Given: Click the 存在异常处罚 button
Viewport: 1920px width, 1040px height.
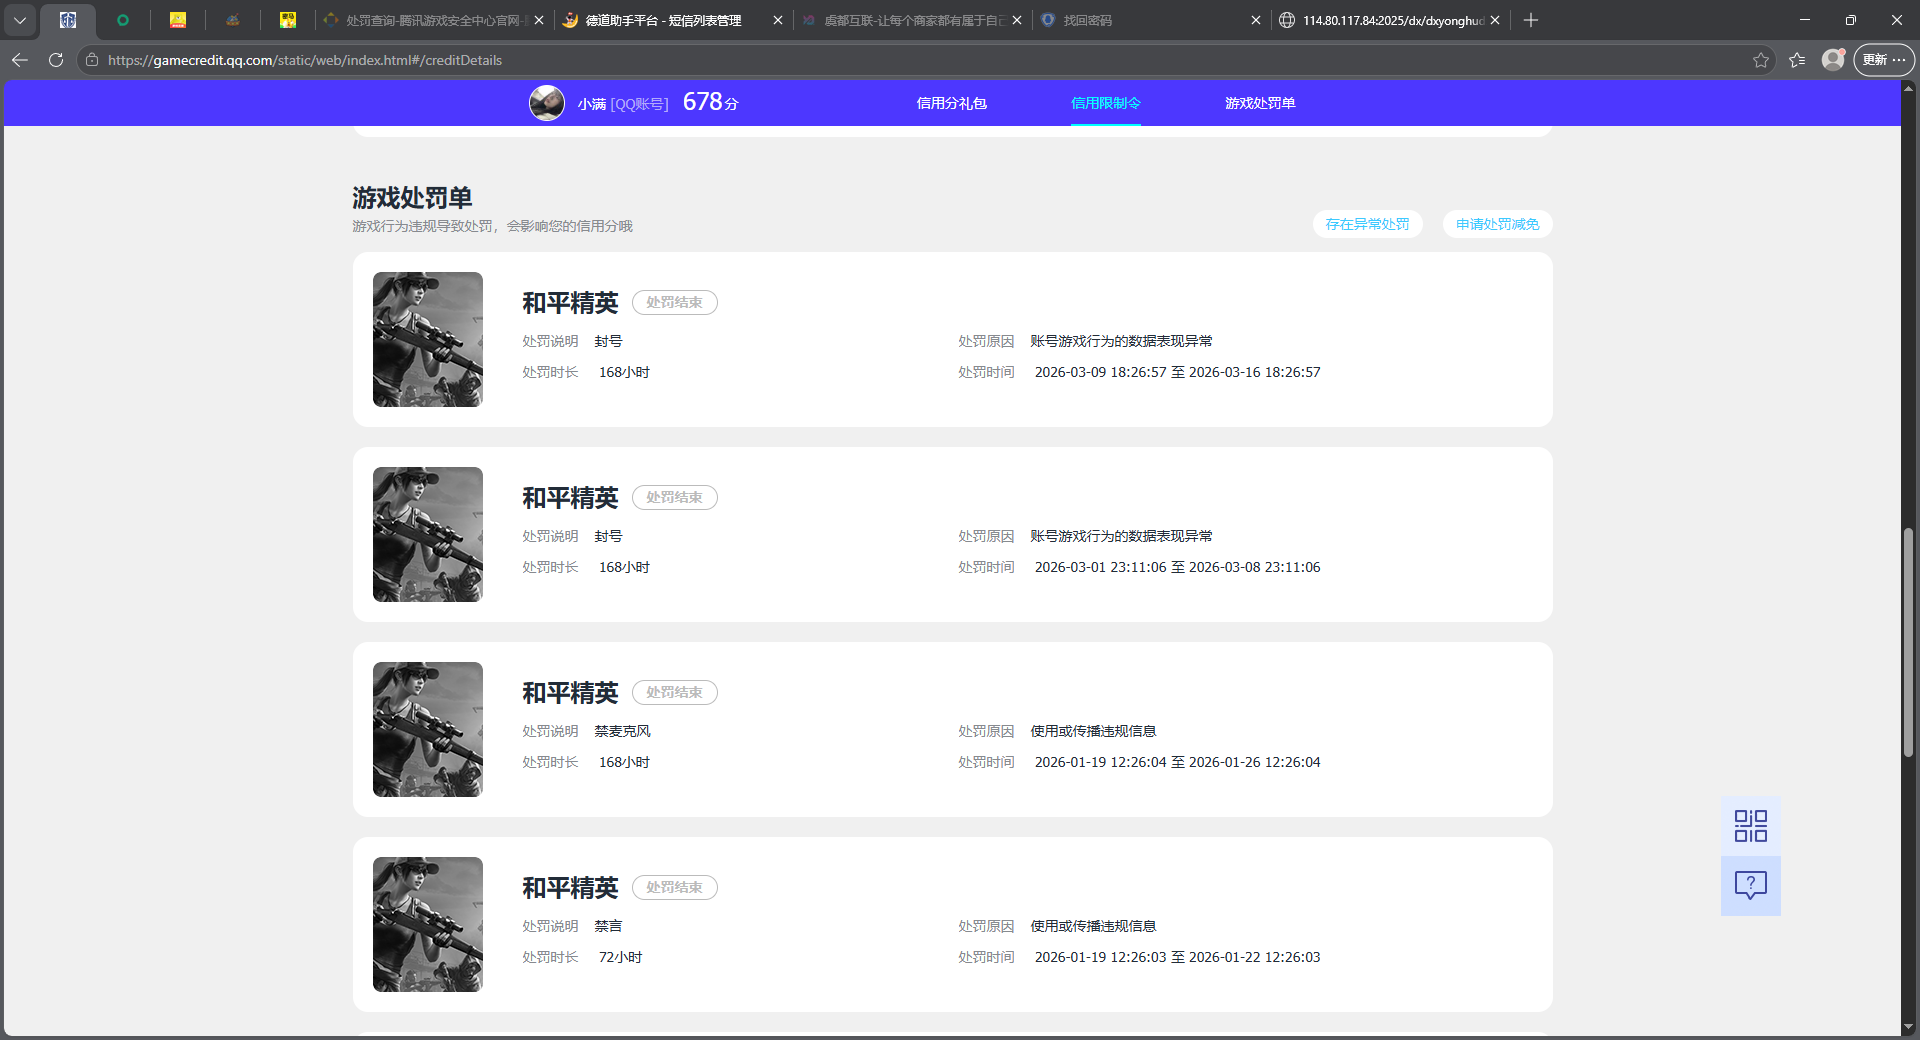Looking at the screenshot, I should [1367, 224].
